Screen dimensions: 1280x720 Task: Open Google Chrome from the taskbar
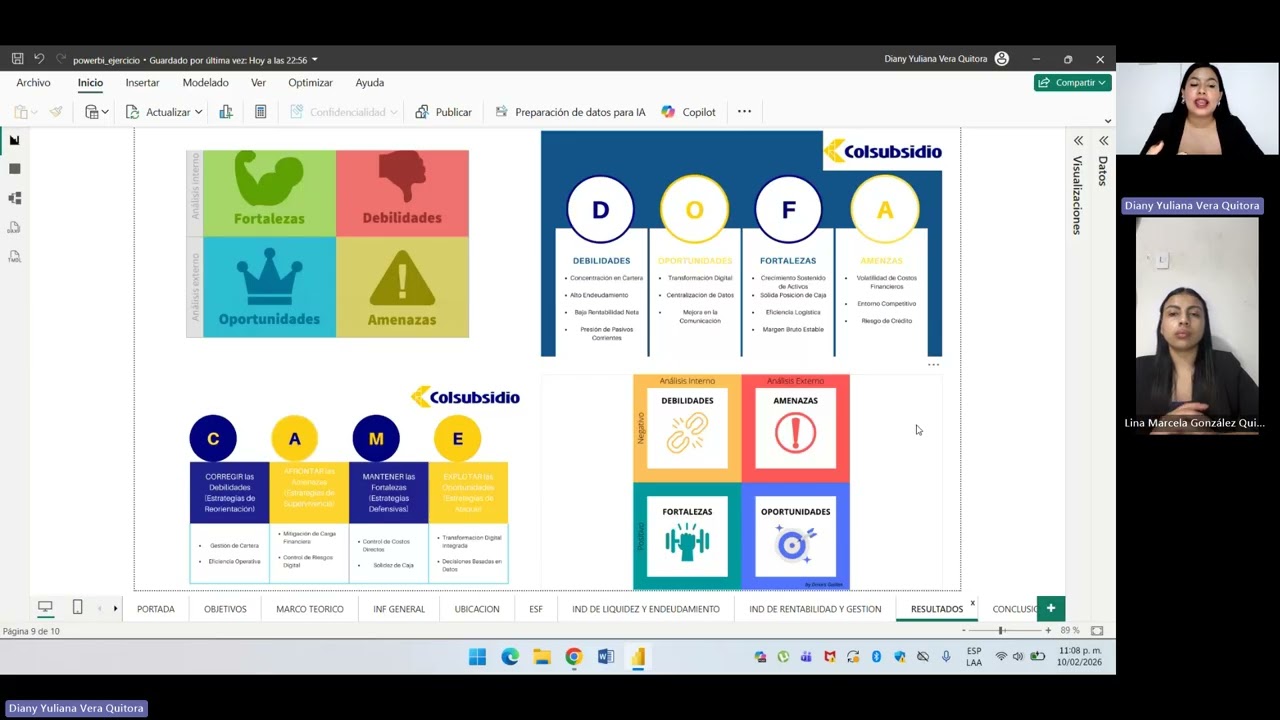pos(574,657)
